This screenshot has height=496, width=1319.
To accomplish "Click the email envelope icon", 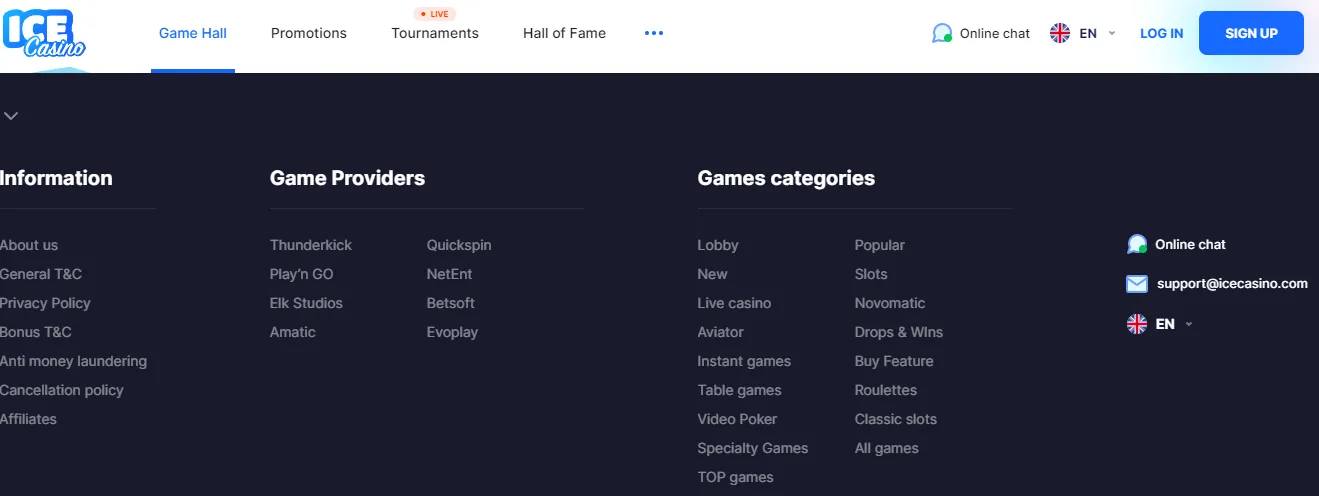I will point(1137,284).
